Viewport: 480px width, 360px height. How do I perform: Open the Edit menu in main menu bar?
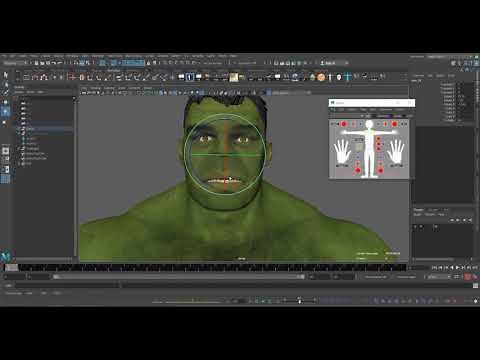pos(12,56)
